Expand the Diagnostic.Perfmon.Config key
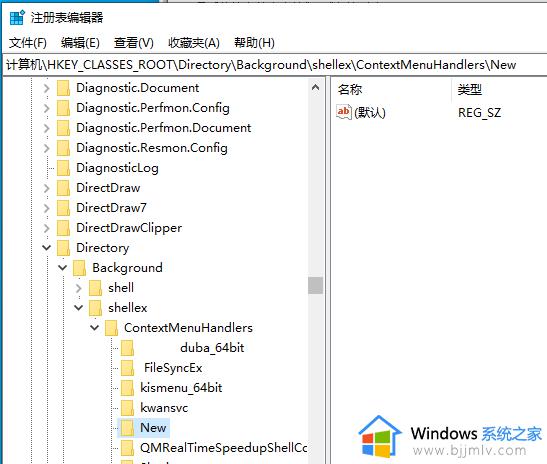 click(46, 108)
